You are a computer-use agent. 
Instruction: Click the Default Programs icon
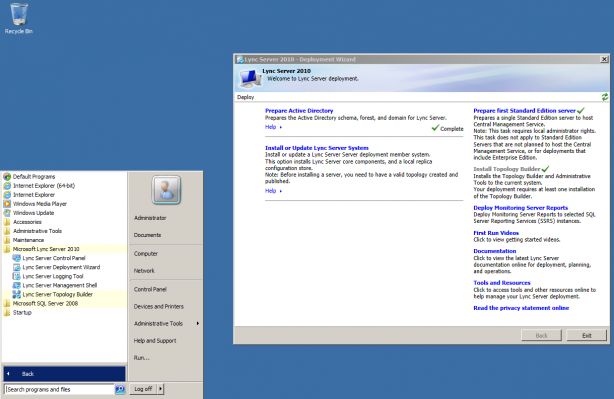point(7,177)
